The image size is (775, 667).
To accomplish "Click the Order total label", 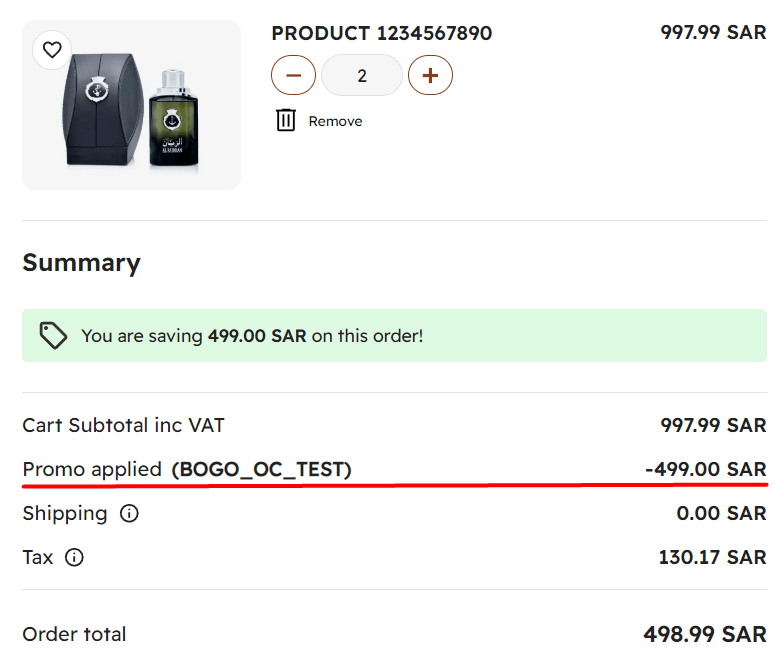I will click(x=74, y=634).
